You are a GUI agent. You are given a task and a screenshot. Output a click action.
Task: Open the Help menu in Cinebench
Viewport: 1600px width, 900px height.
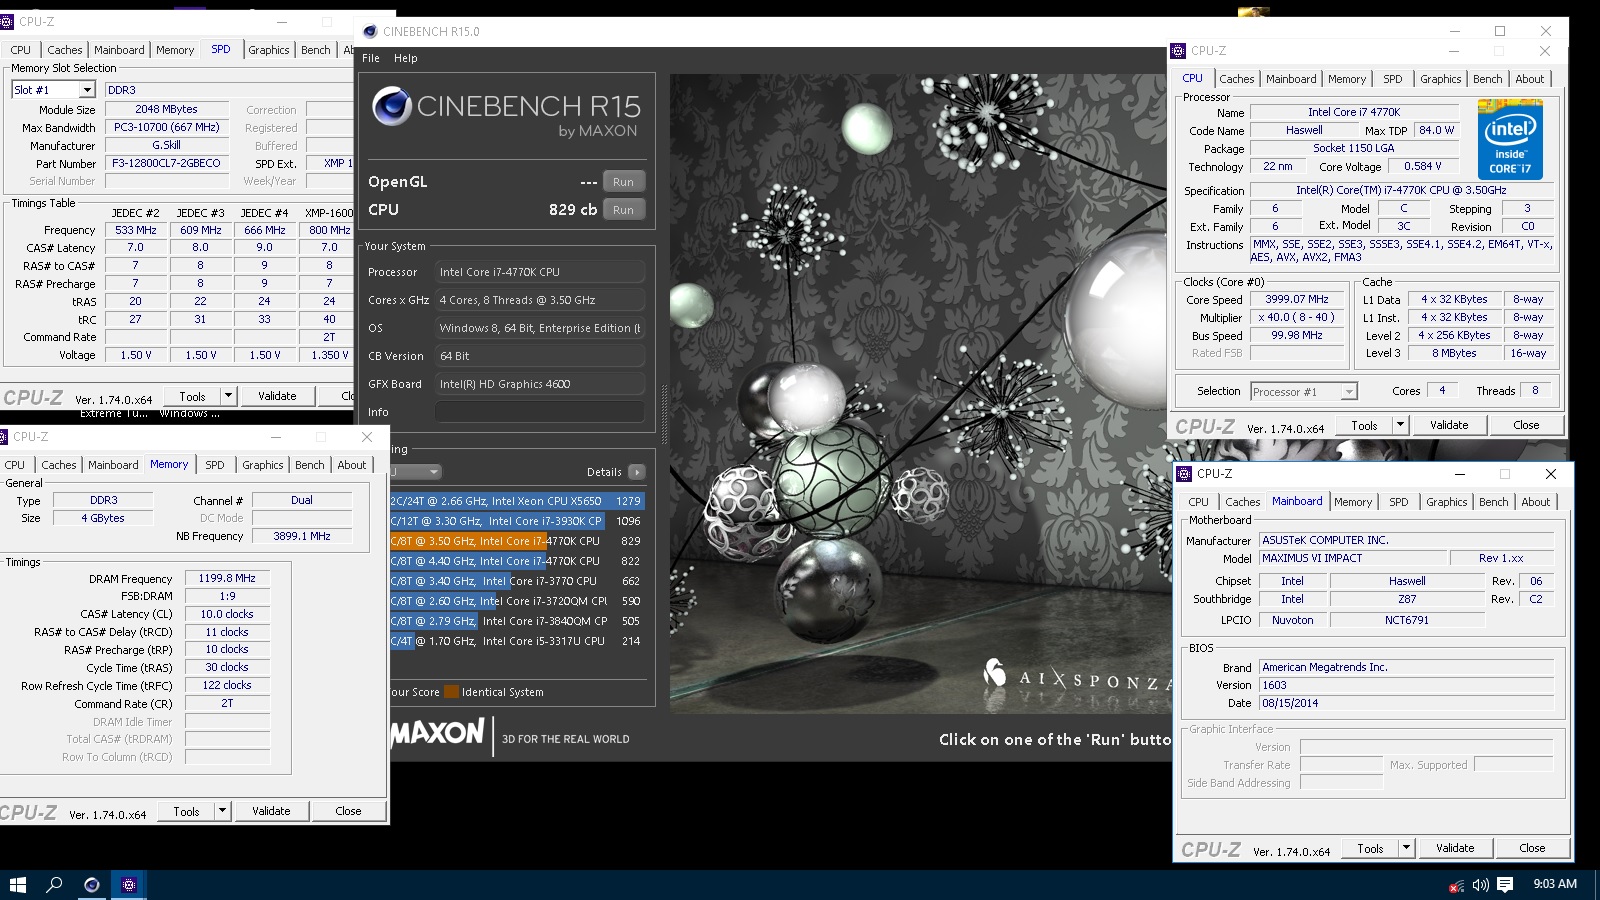(x=406, y=58)
